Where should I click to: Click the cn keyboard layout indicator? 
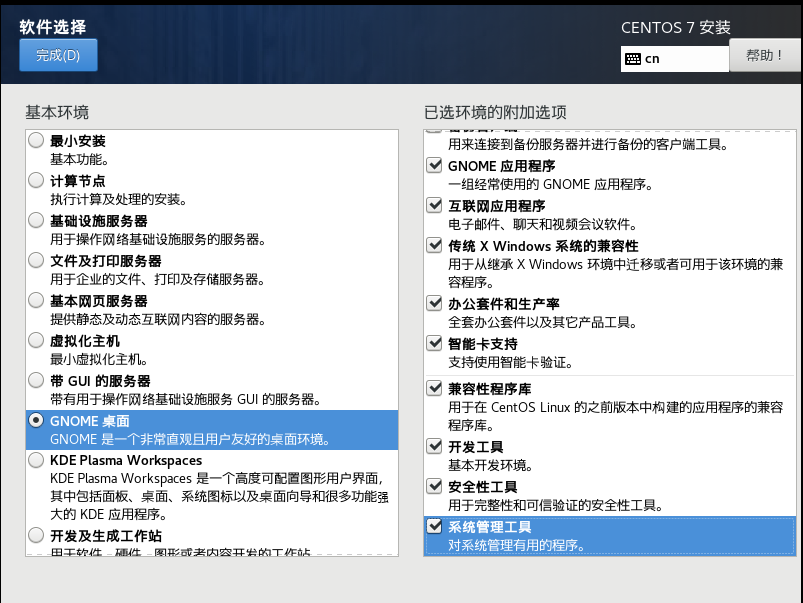(x=674, y=59)
